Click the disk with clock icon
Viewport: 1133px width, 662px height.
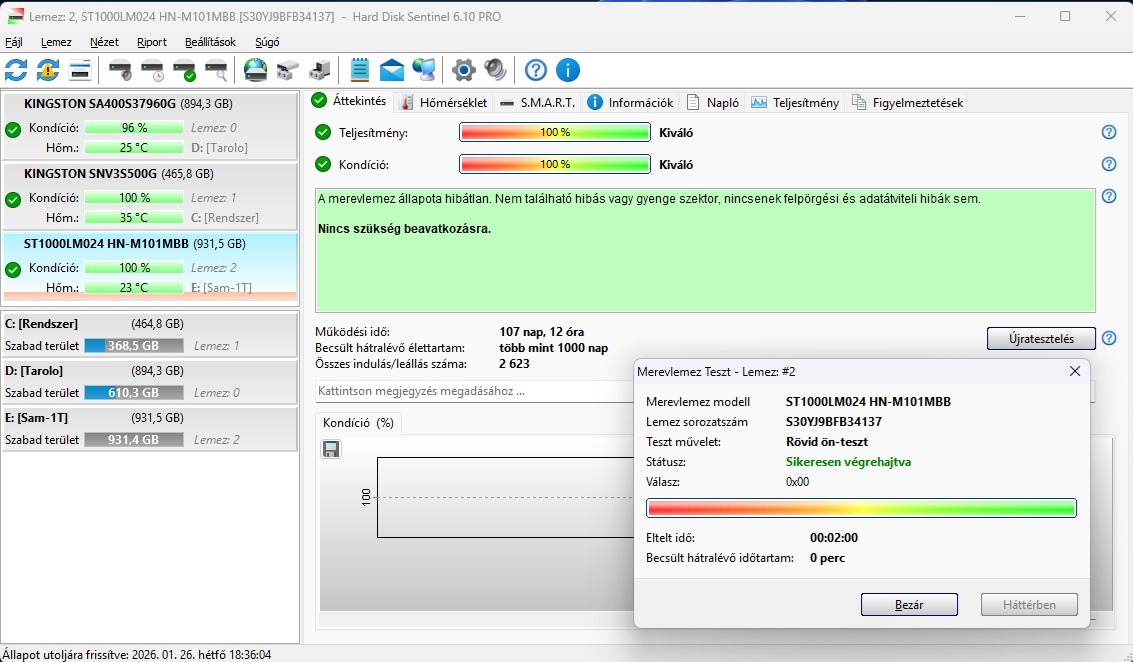[x=152, y=70]
